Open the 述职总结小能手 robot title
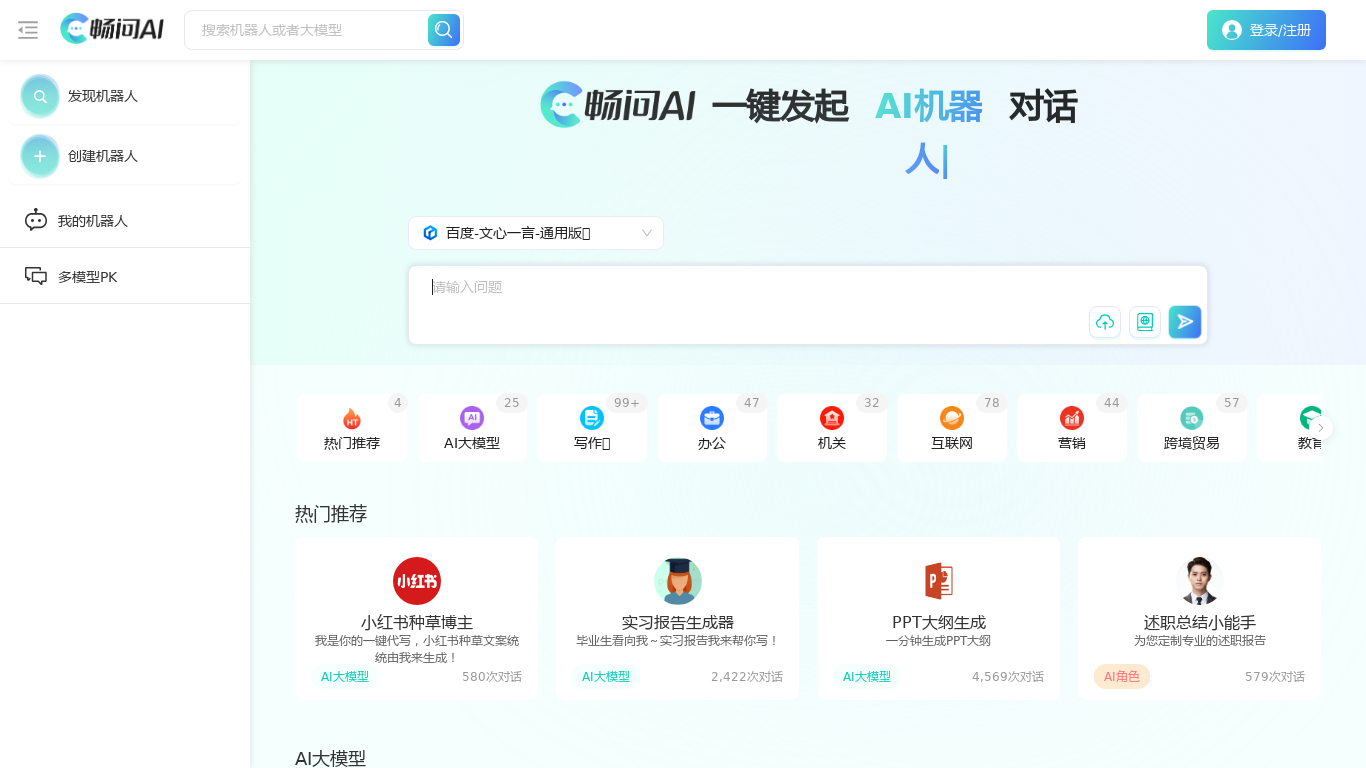Viewport: 1366px width, 768px height. [1200, 622]
